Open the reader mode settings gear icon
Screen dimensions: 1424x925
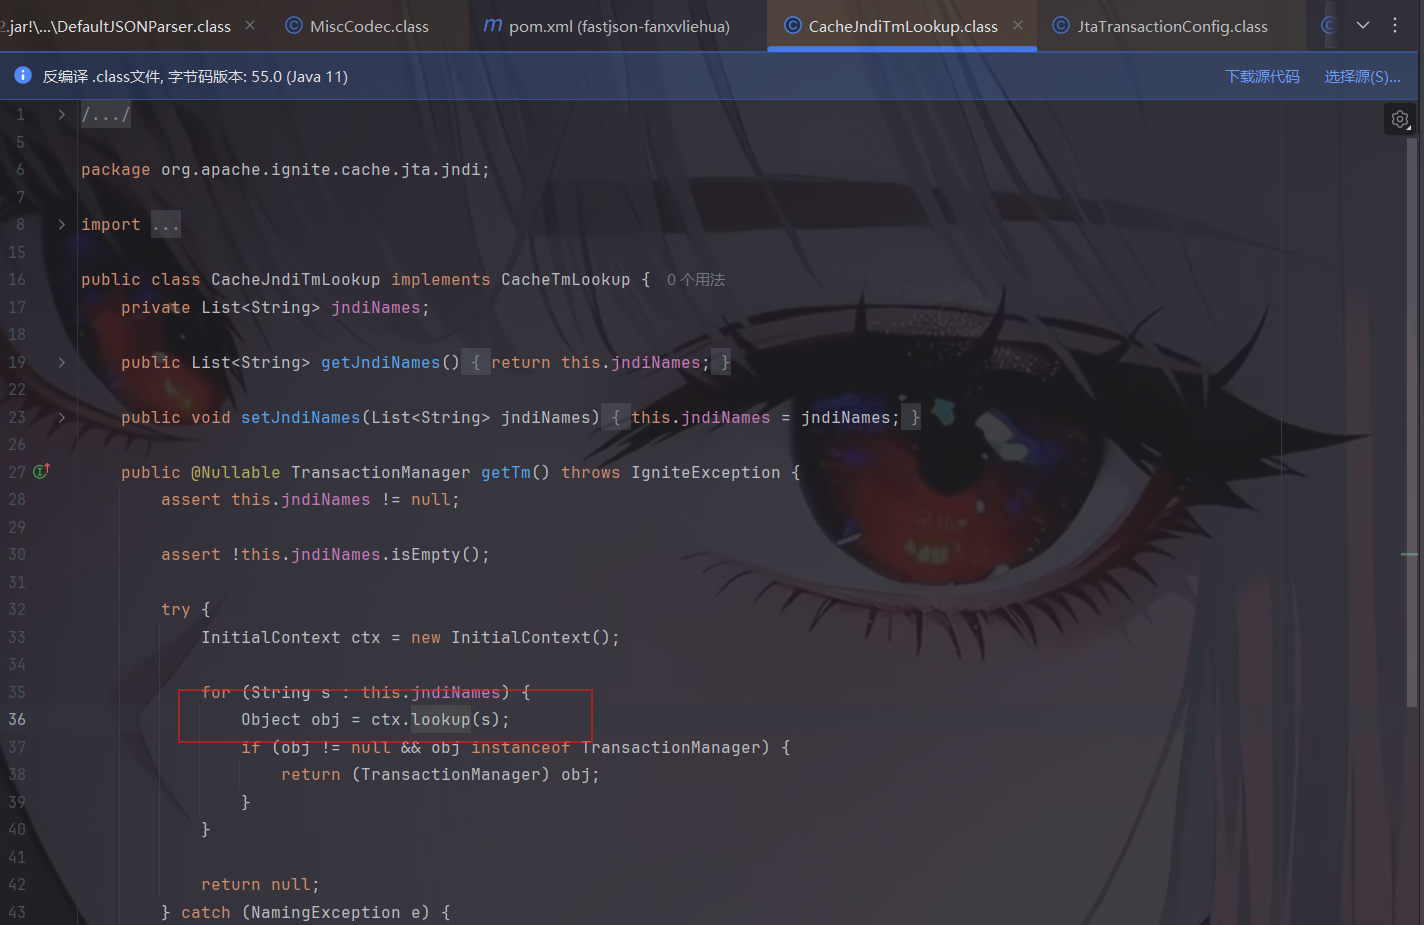point(1400,119)
